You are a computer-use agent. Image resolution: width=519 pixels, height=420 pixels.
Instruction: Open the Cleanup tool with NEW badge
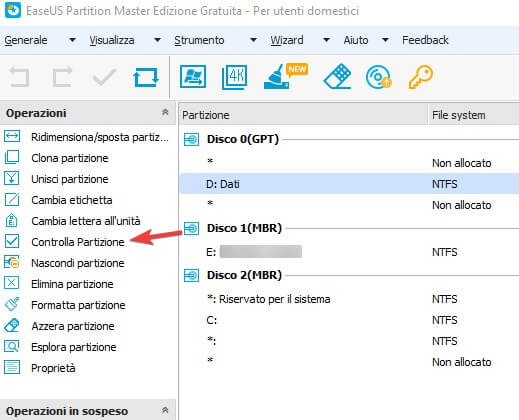286,76
